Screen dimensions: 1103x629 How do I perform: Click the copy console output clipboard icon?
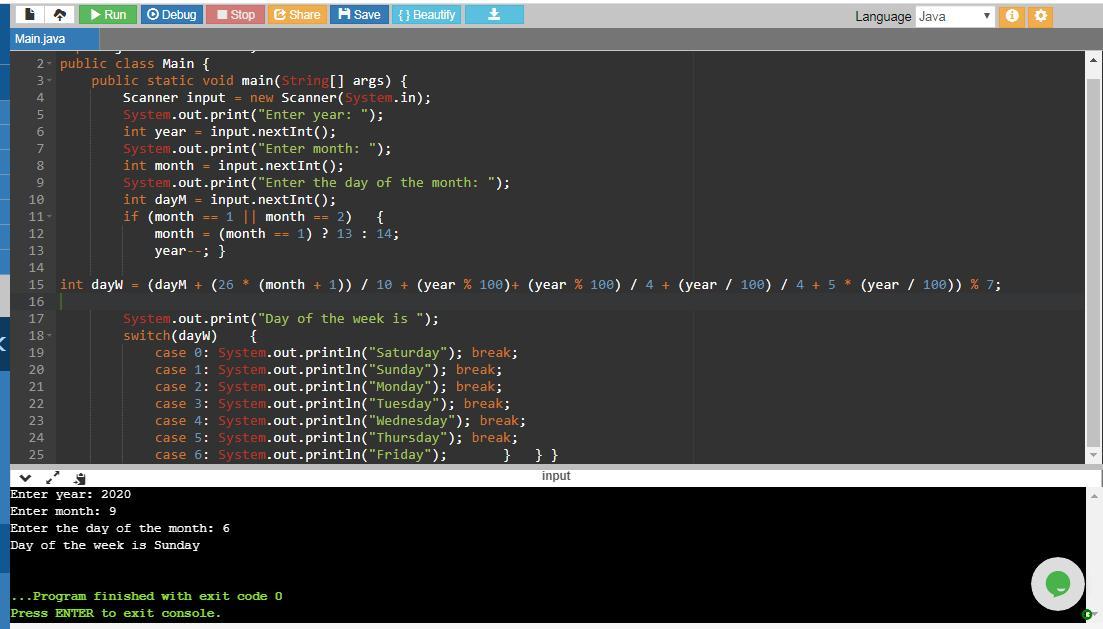pos(80,478)
